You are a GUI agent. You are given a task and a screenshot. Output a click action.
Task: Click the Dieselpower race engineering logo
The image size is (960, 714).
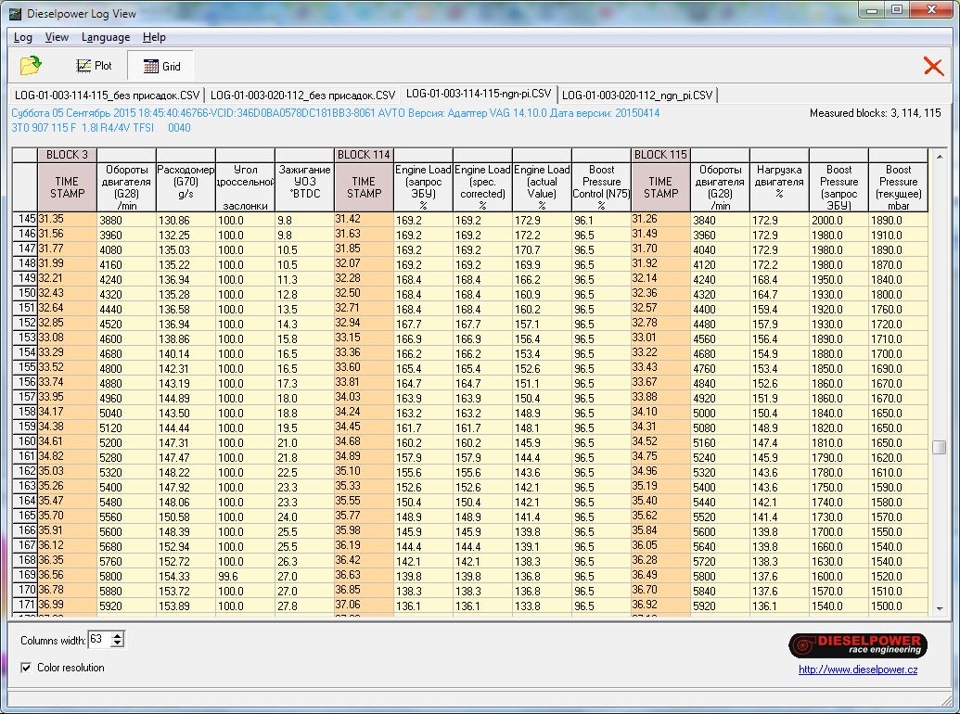coord(857,645)
